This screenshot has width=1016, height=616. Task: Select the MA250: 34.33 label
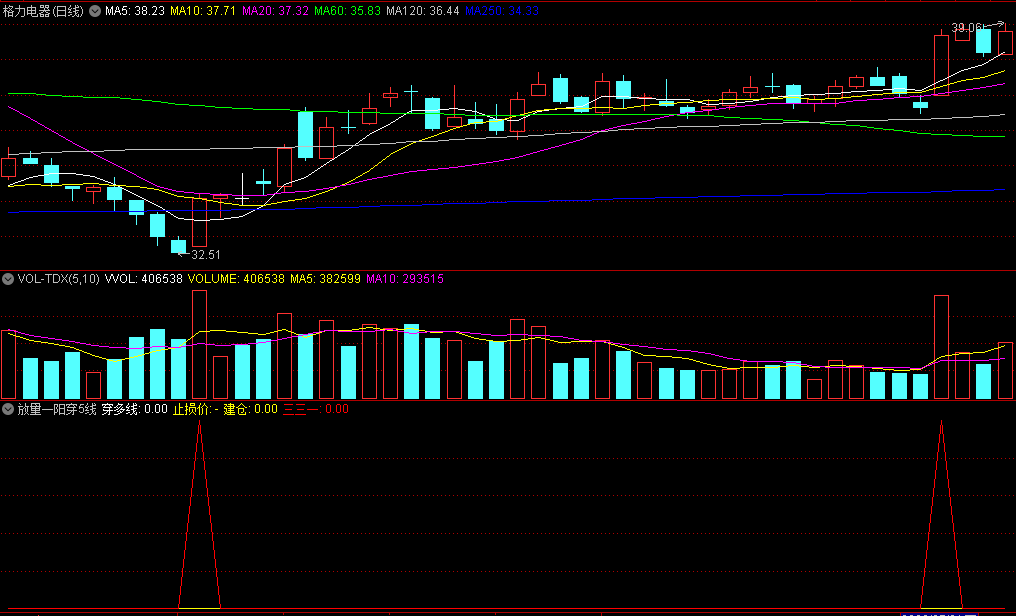(x=502, y=11)
